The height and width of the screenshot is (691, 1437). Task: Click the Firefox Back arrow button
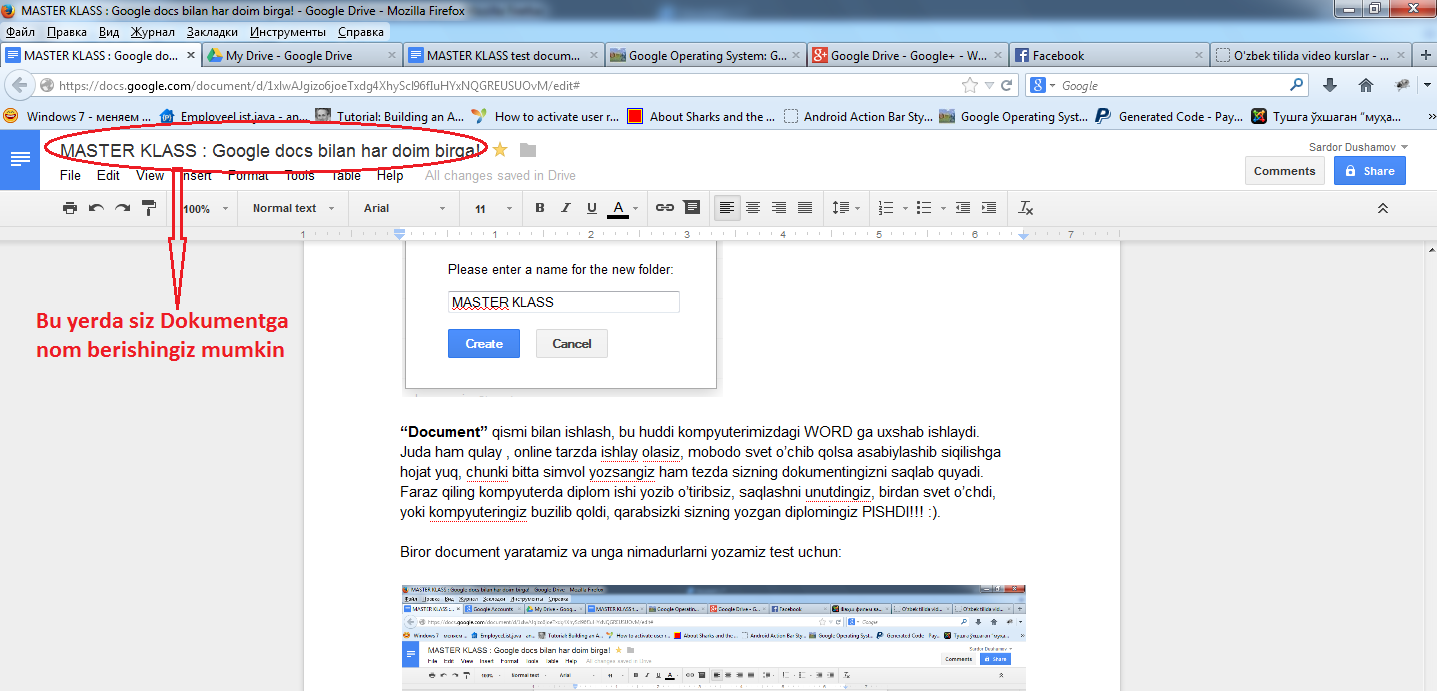point(22,85)
